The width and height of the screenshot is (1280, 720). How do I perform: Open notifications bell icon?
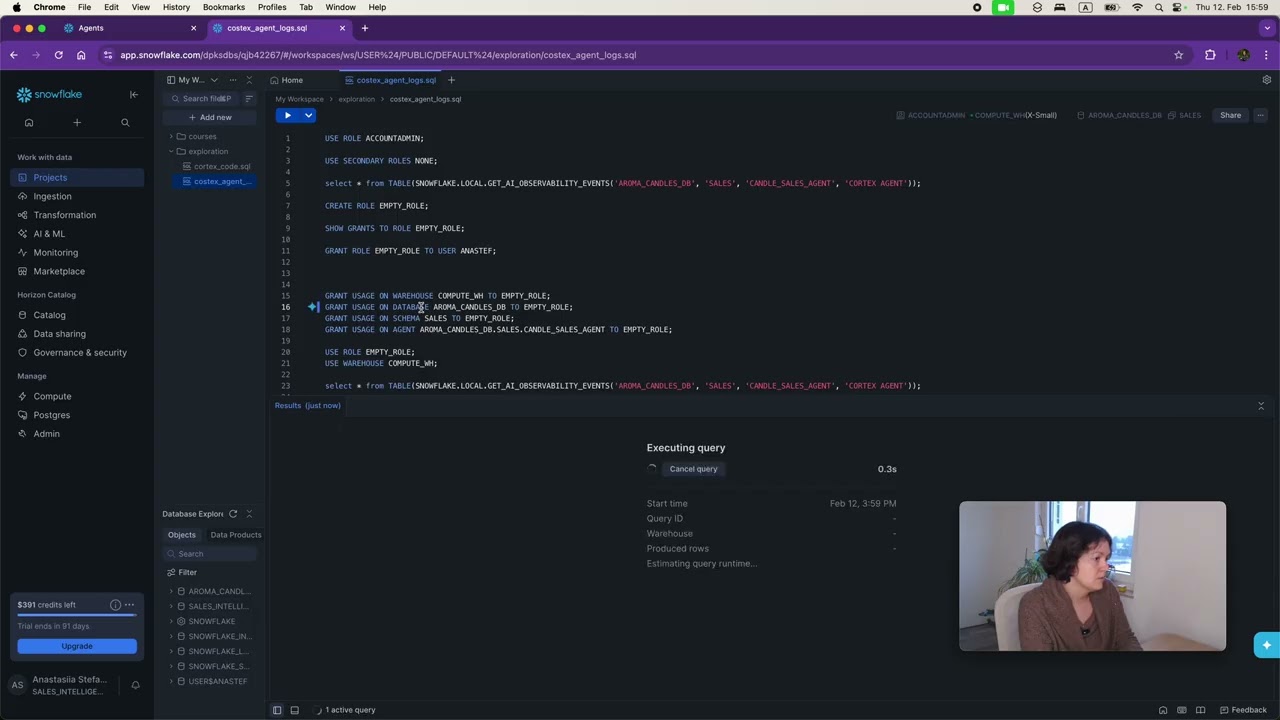135,685
